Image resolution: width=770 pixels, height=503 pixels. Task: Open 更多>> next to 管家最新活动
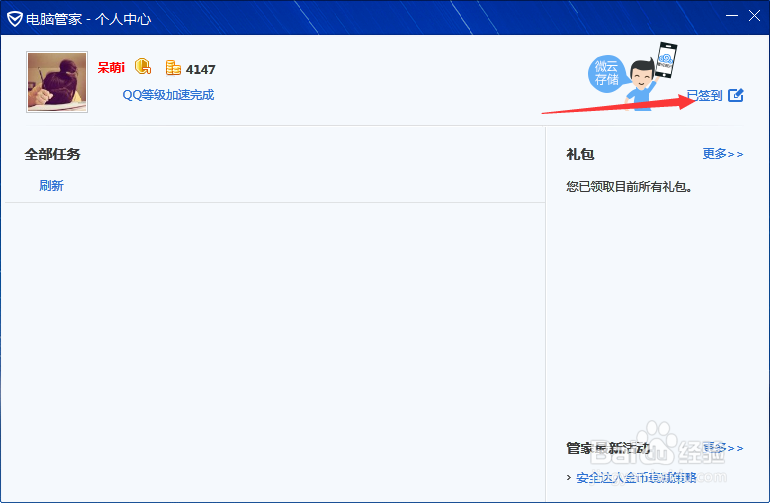click(x=722, y=448)
